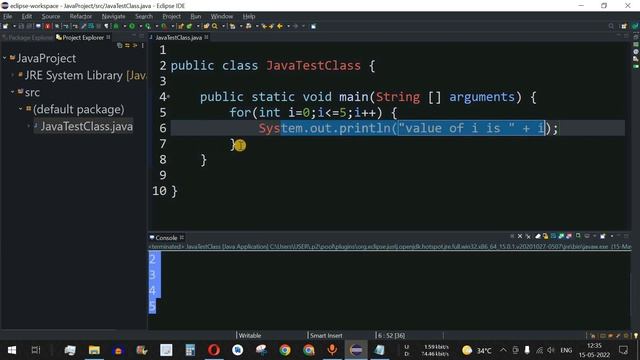Select JavaTestClass.java in Project Explorer
This screenshot has width=640, height=360.
(86, 127)
